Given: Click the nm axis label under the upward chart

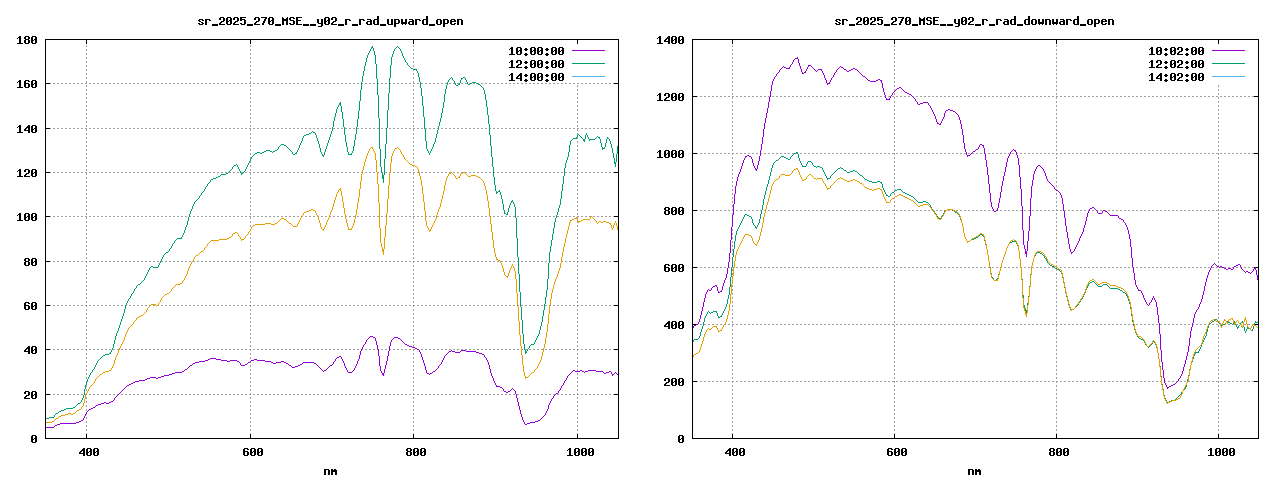Looking at the screenshot, I should click(x=331, y=470).
